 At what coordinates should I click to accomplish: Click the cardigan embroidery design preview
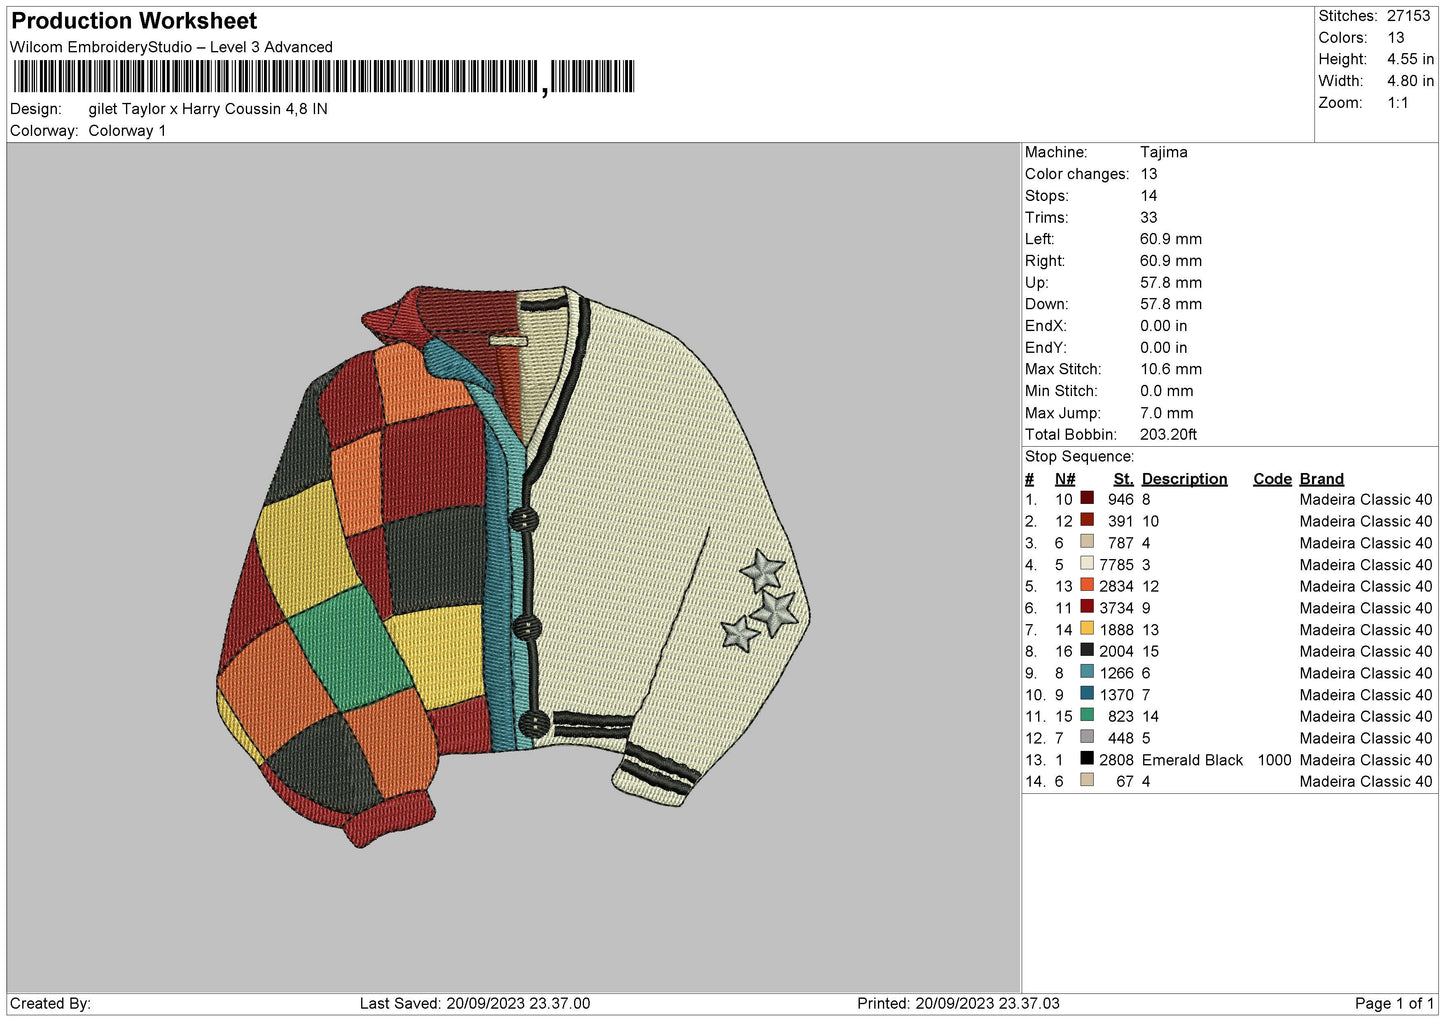point(513,566)
